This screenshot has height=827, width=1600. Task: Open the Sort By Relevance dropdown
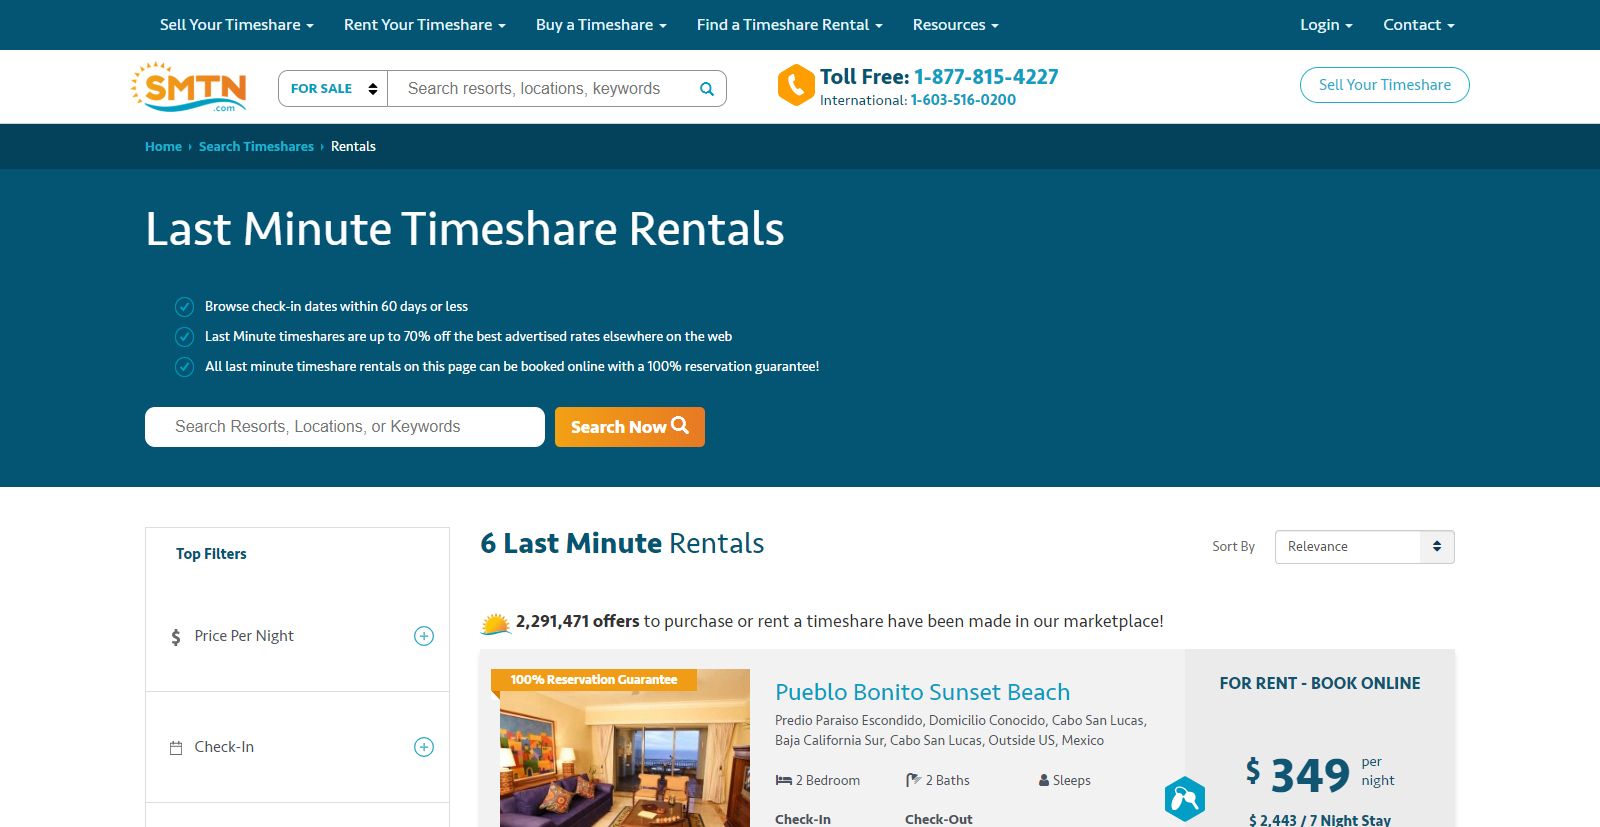click(1364, 547)
